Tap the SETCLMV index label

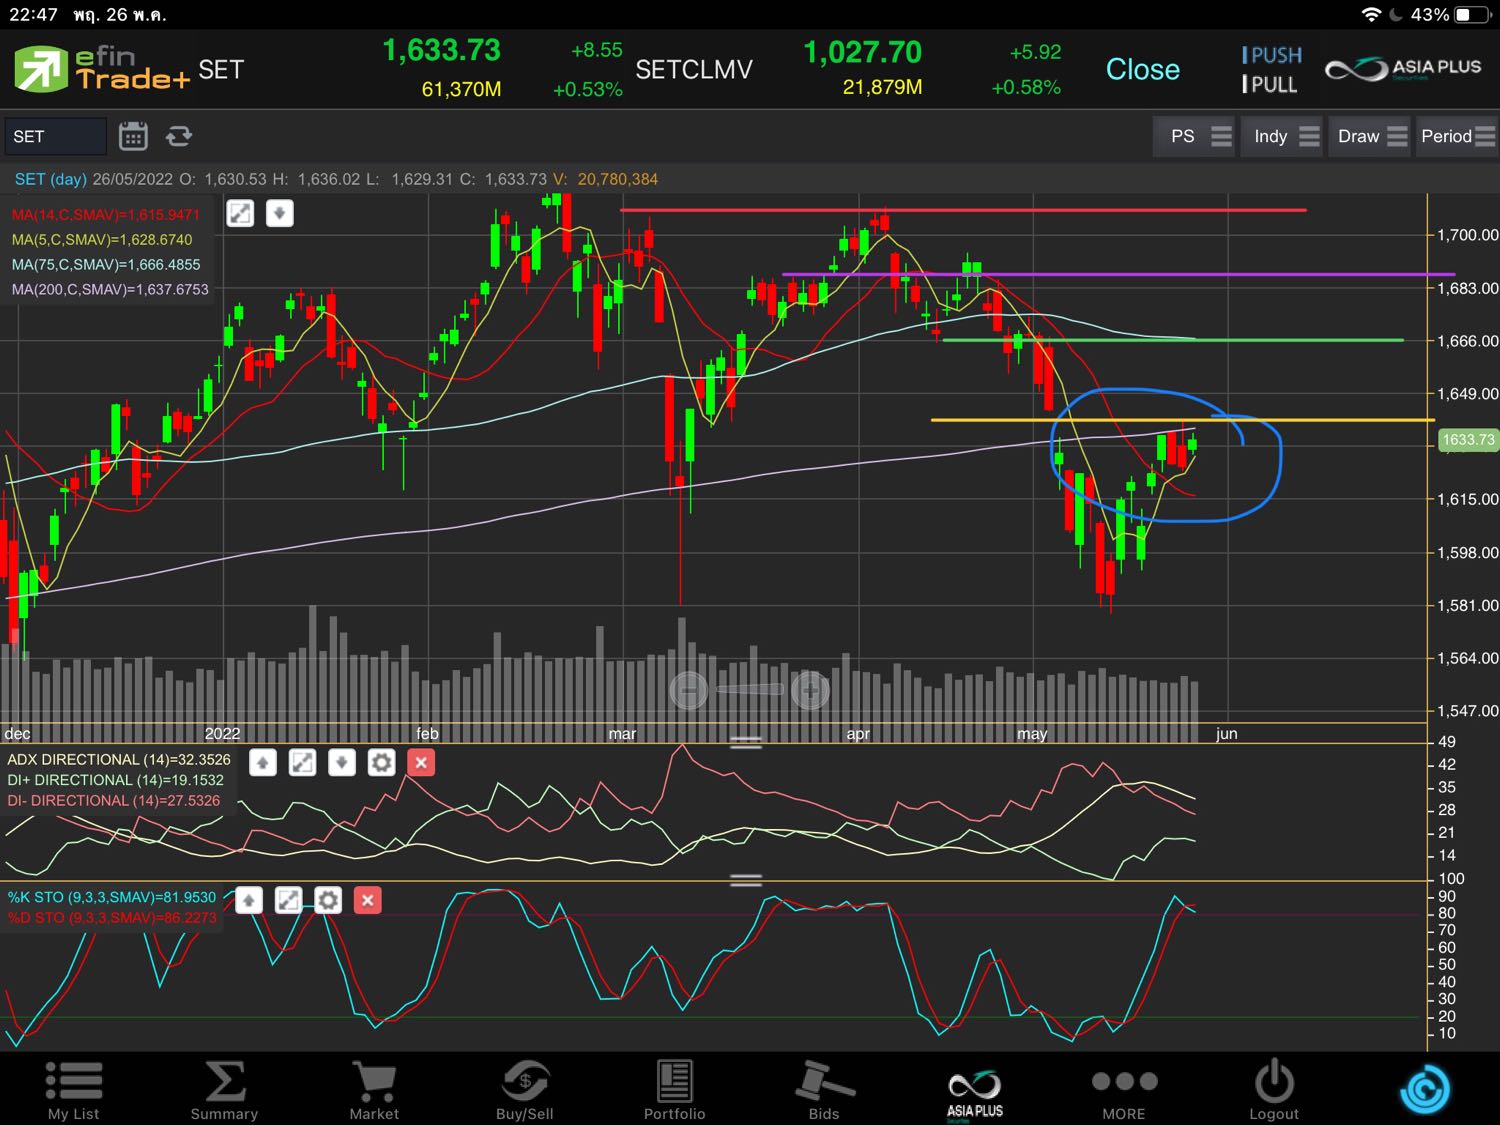point(694,69)
